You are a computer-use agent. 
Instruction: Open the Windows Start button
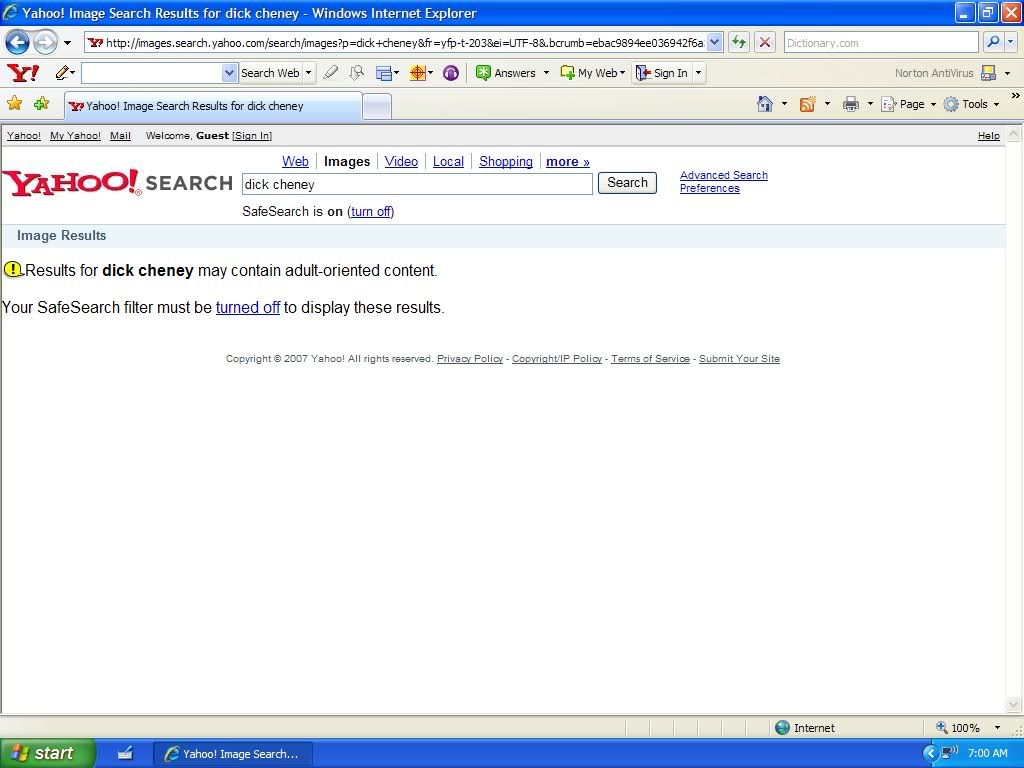pyautogui.click(x=47, y=753)
